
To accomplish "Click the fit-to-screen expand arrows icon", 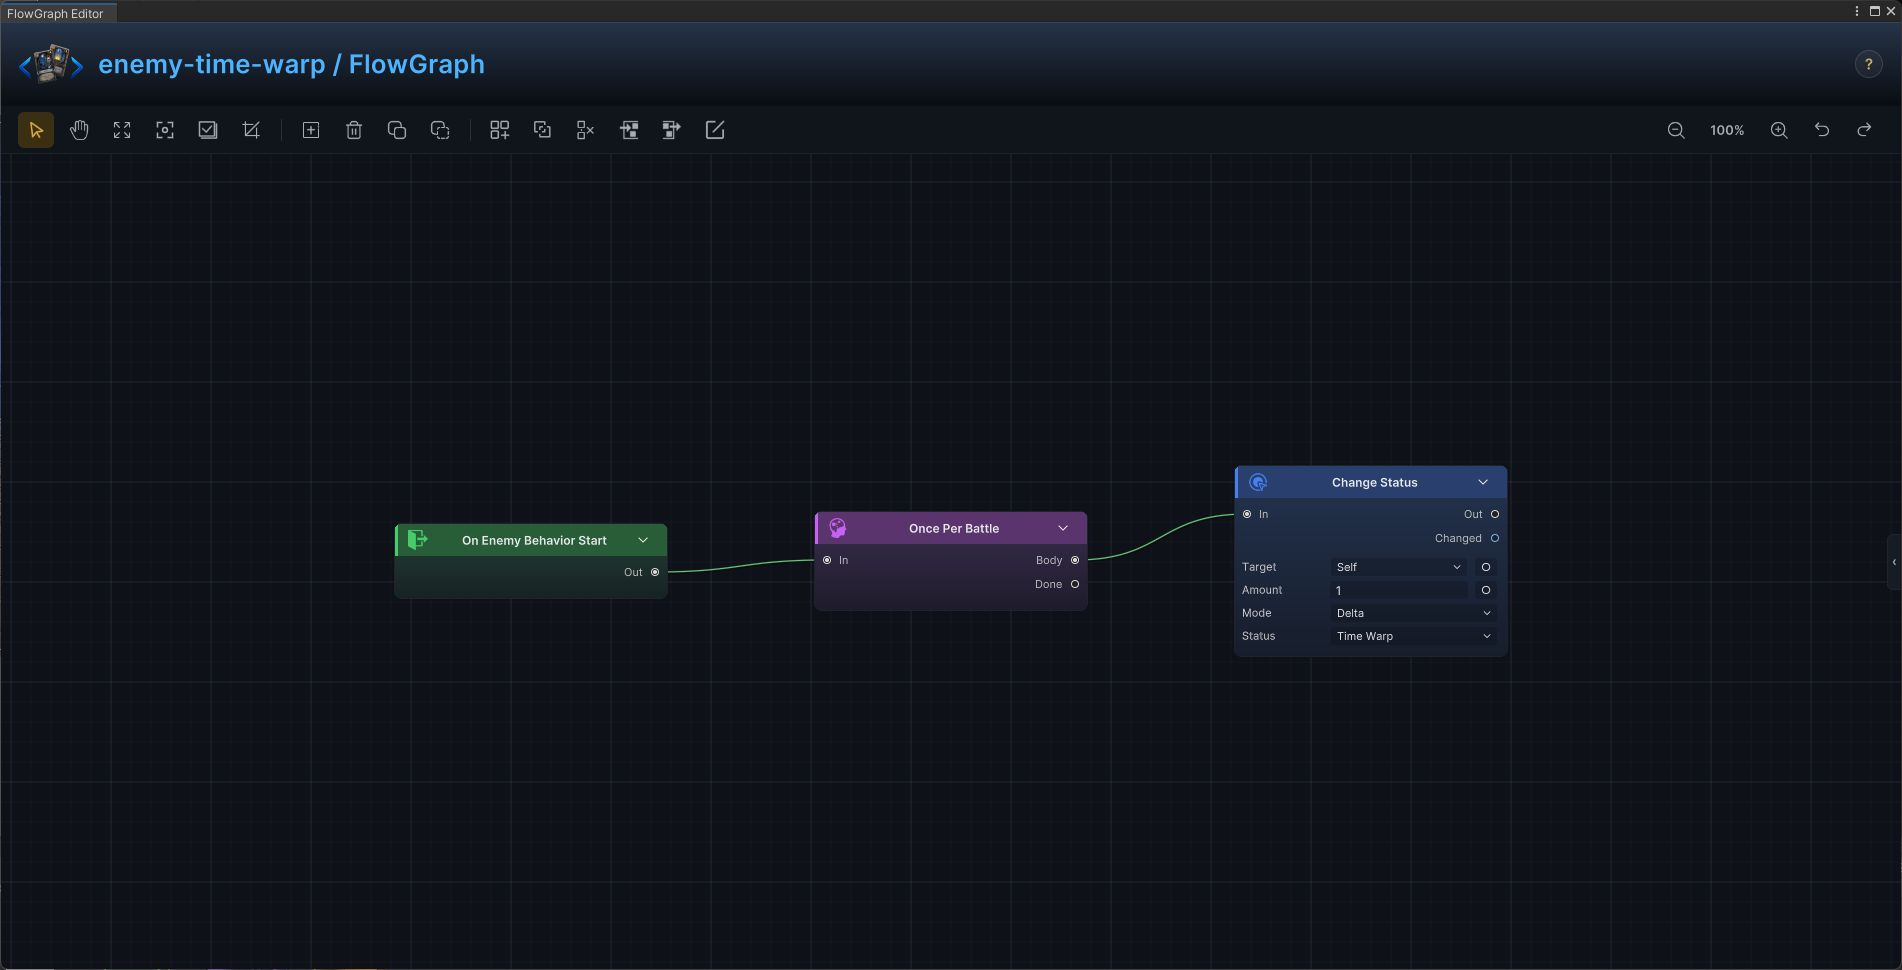I will (x=122, y=130).
